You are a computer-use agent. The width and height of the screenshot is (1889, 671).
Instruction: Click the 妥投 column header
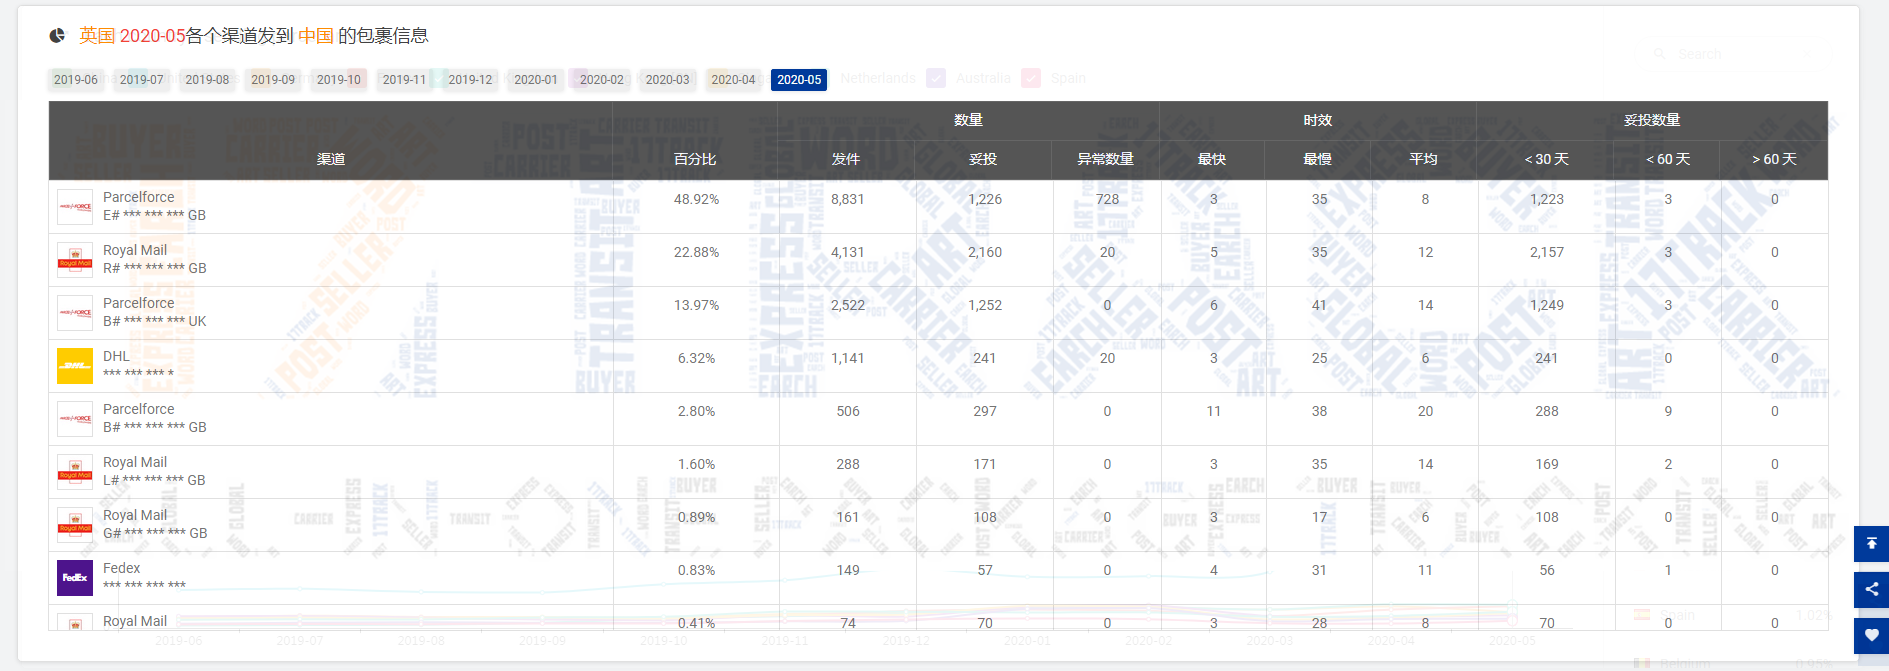click(x=983, y=159)
